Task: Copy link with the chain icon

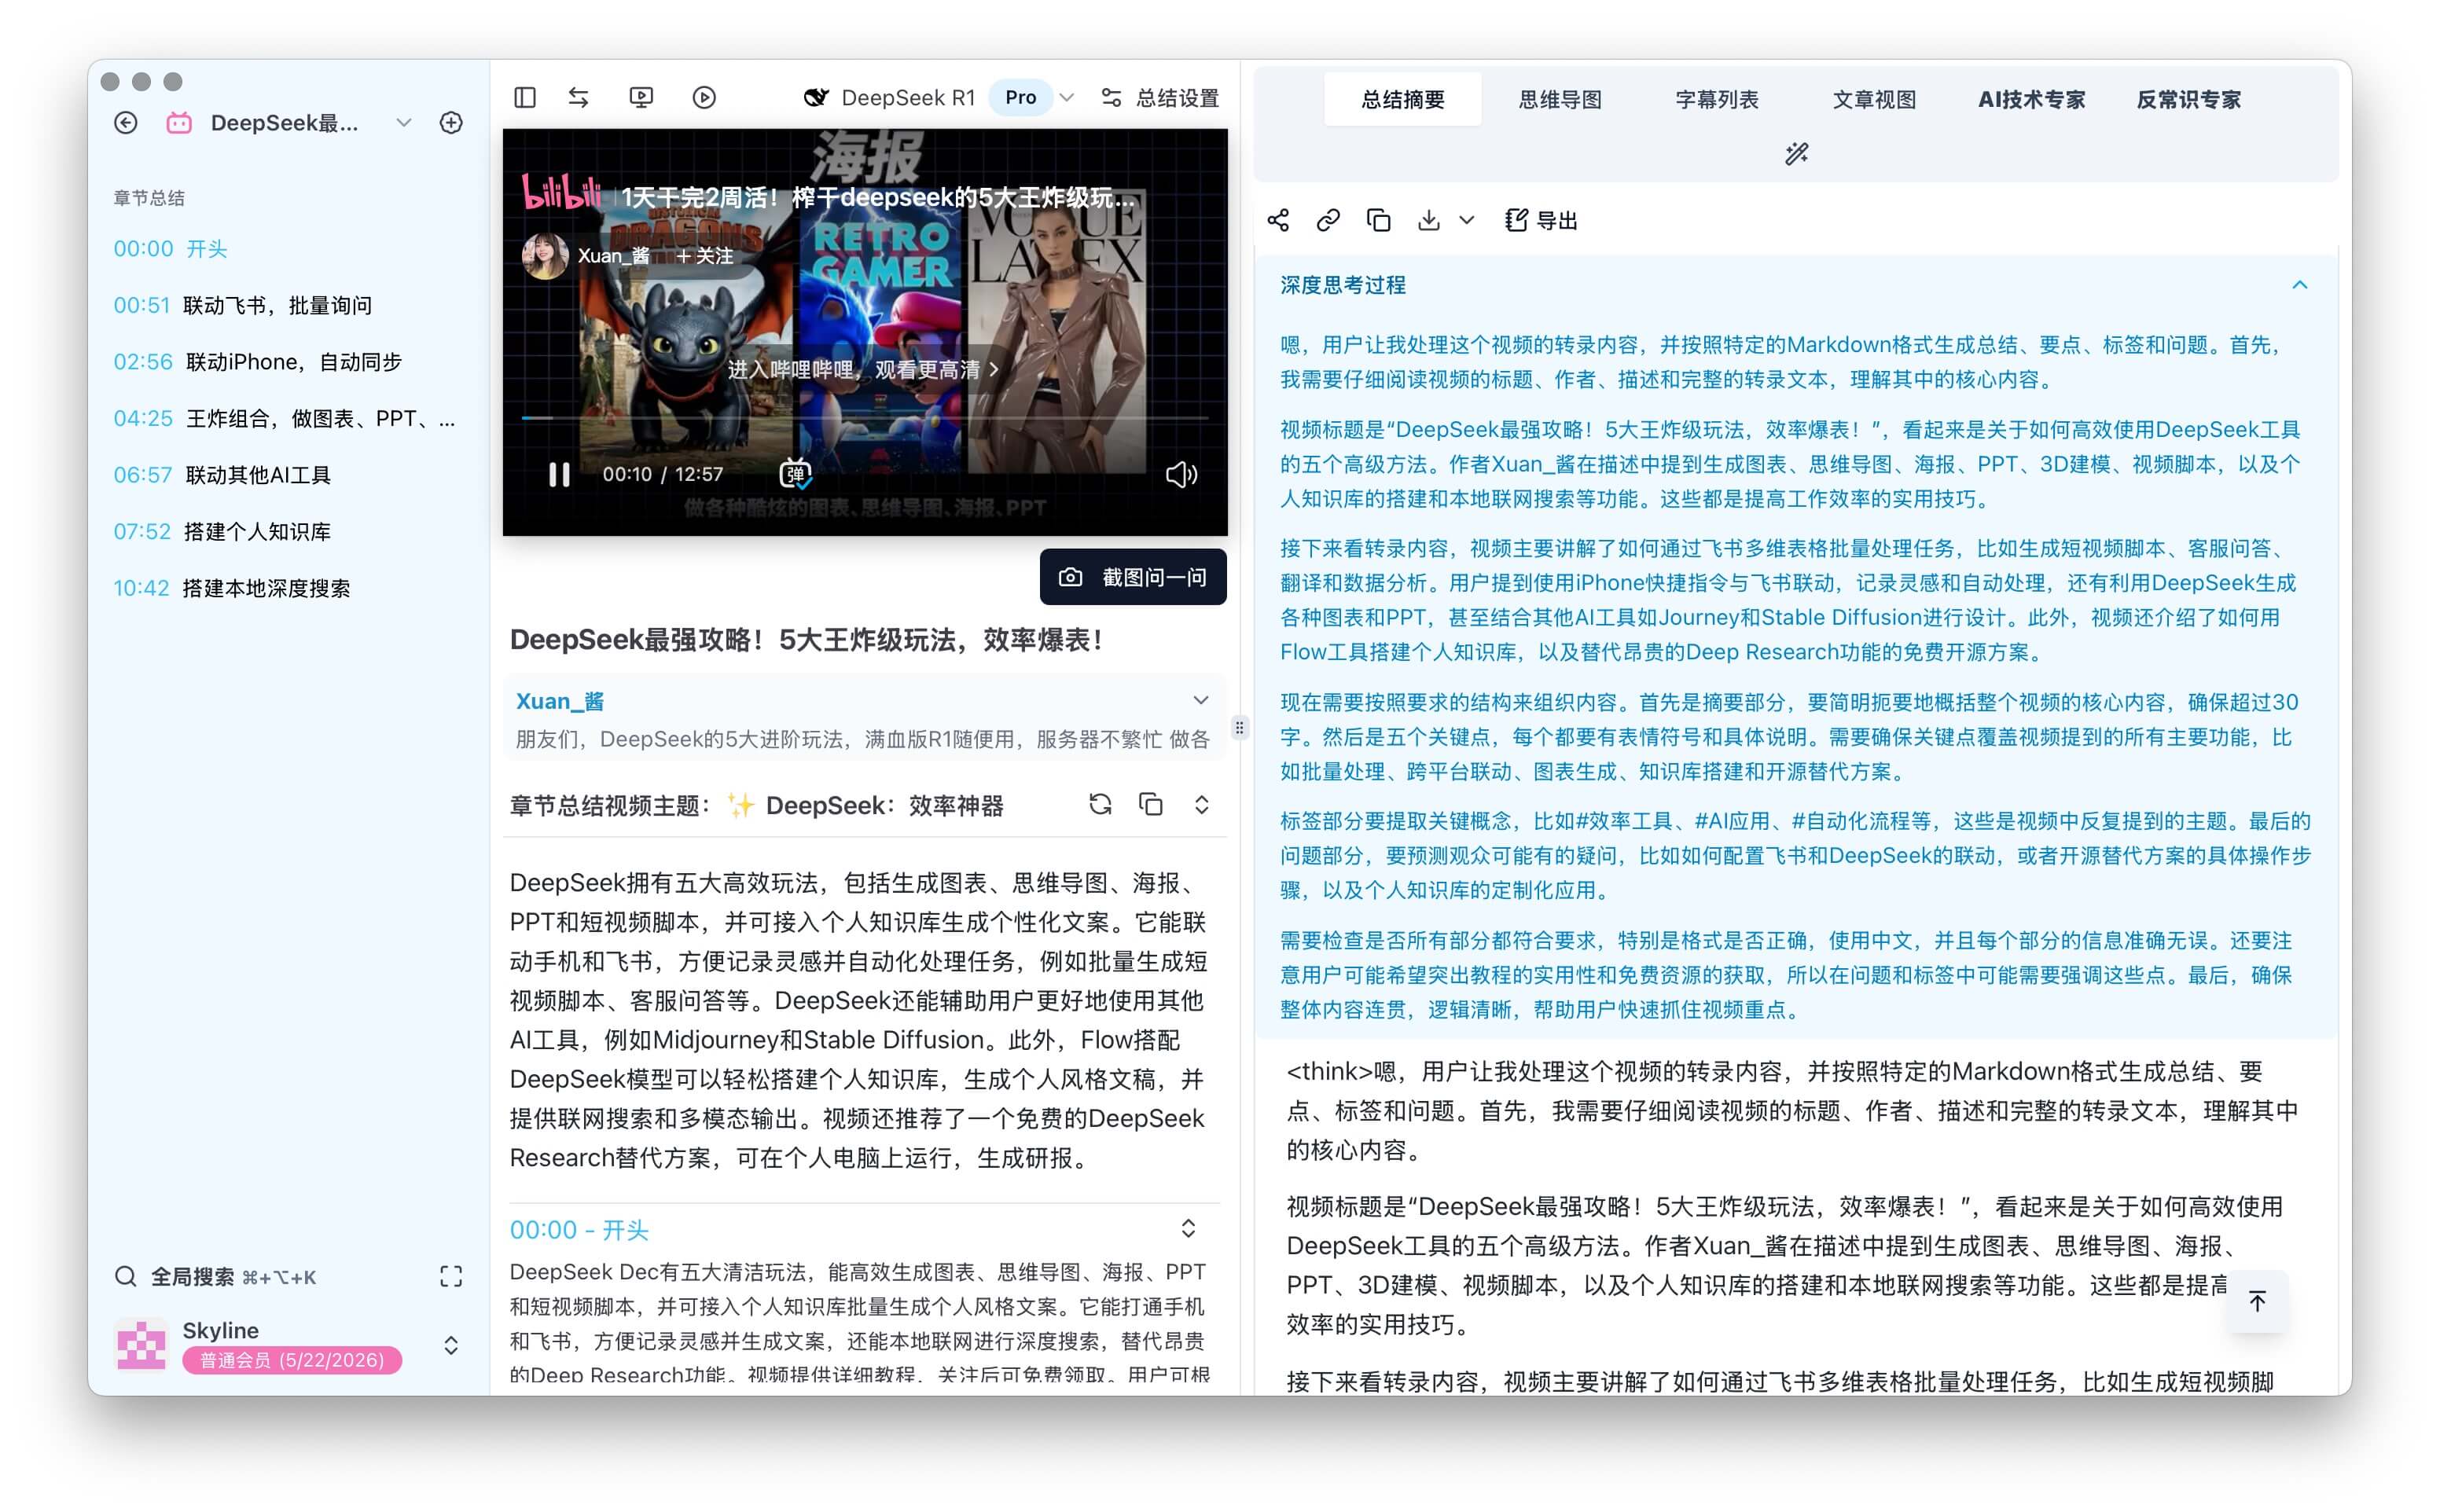Action: point(1327,220)
